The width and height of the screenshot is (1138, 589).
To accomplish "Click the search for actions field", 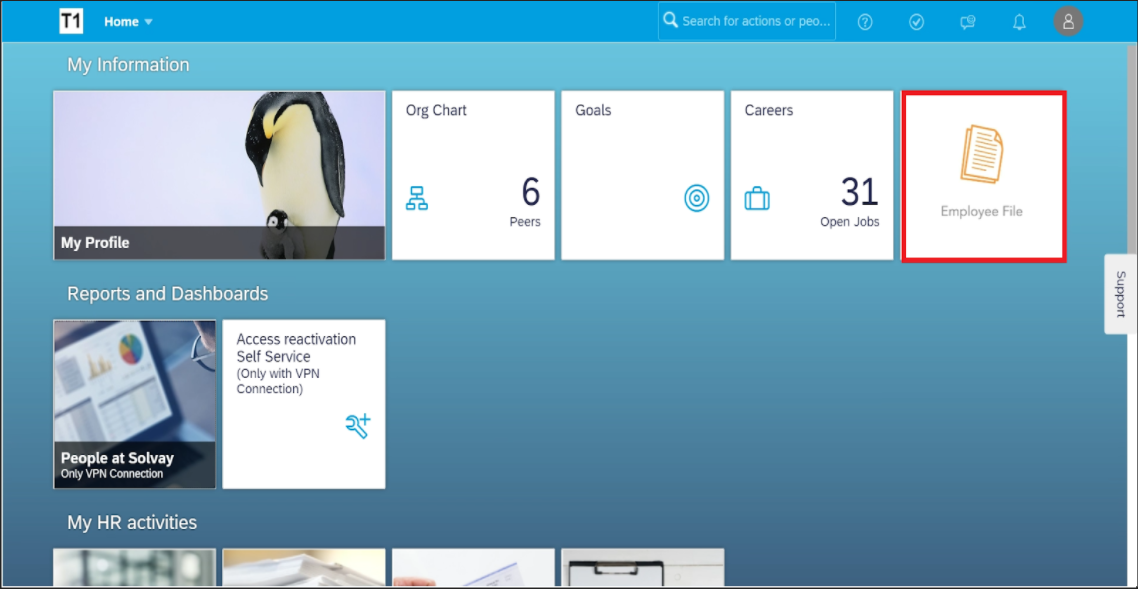I will pos(755,21).
